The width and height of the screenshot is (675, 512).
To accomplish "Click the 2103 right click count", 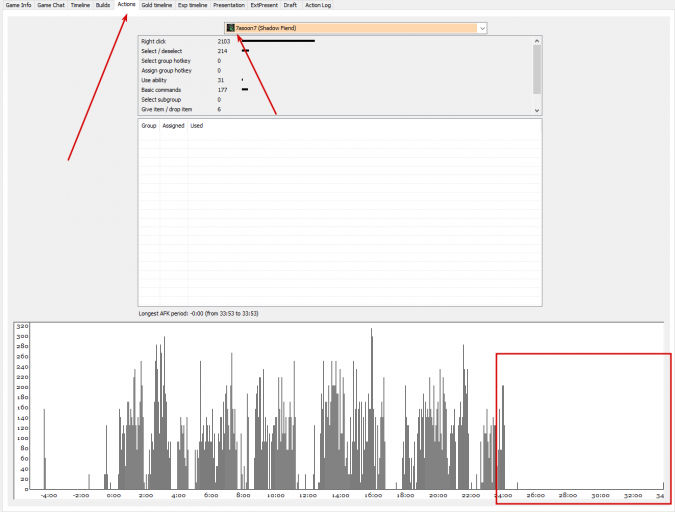I will click(224, 41).
